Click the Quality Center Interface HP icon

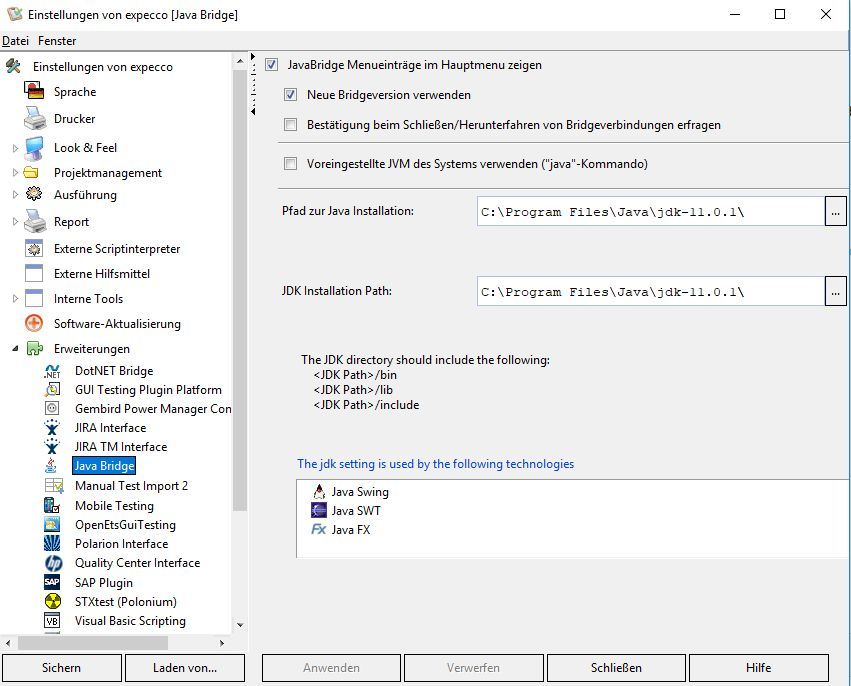[53, 563]
